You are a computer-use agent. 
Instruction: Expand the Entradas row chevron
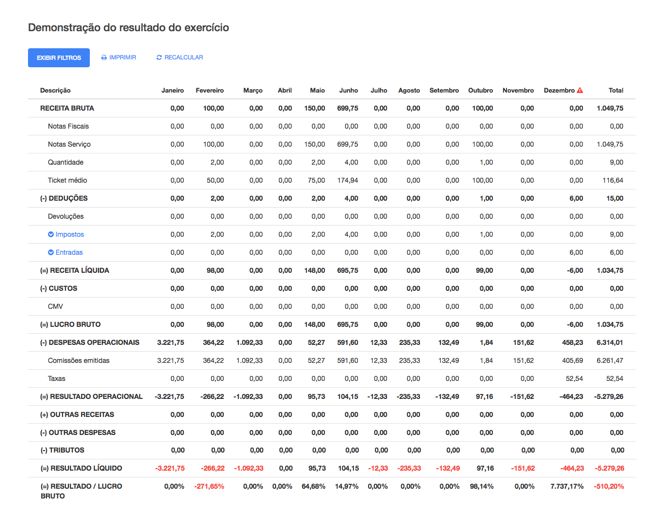pos(51,252)
